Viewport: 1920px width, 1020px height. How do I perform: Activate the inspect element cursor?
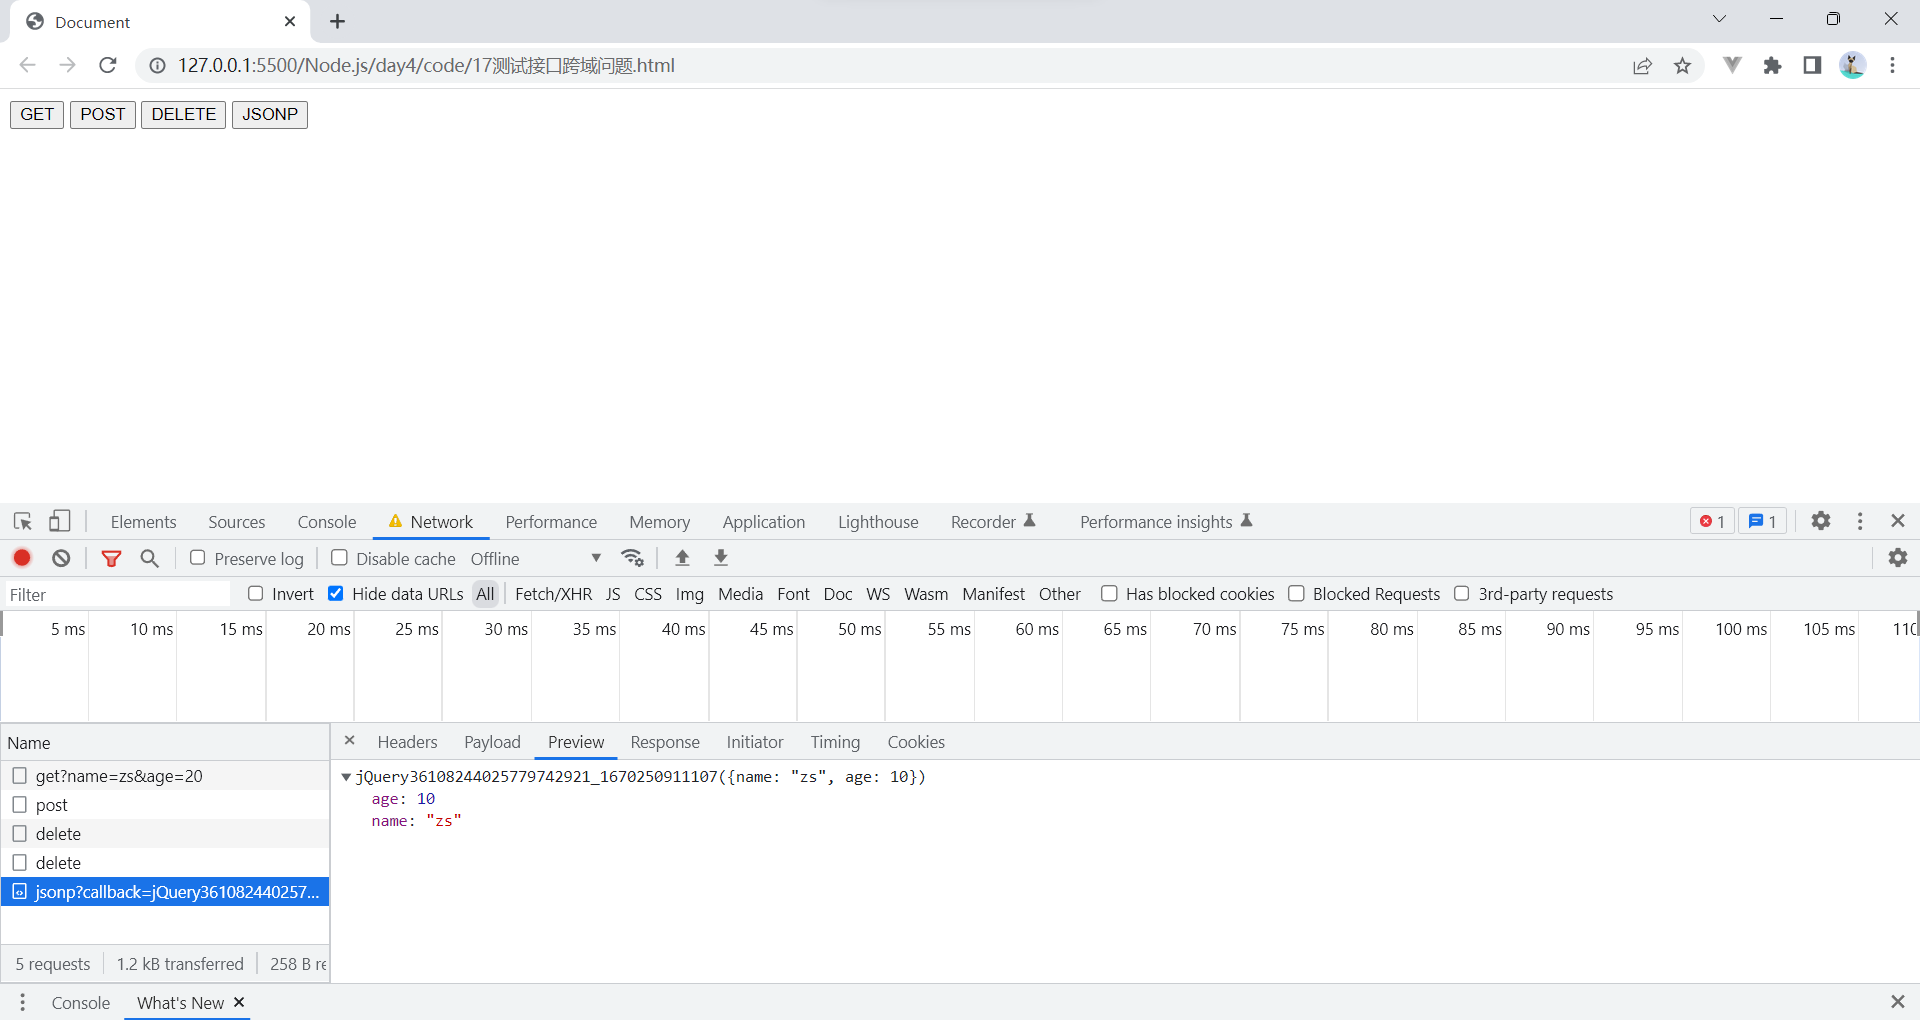pos(22,521)
